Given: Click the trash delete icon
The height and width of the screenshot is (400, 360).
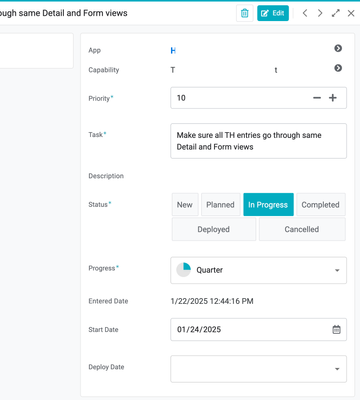Looking at the screenshot, I should click(245, 13).
